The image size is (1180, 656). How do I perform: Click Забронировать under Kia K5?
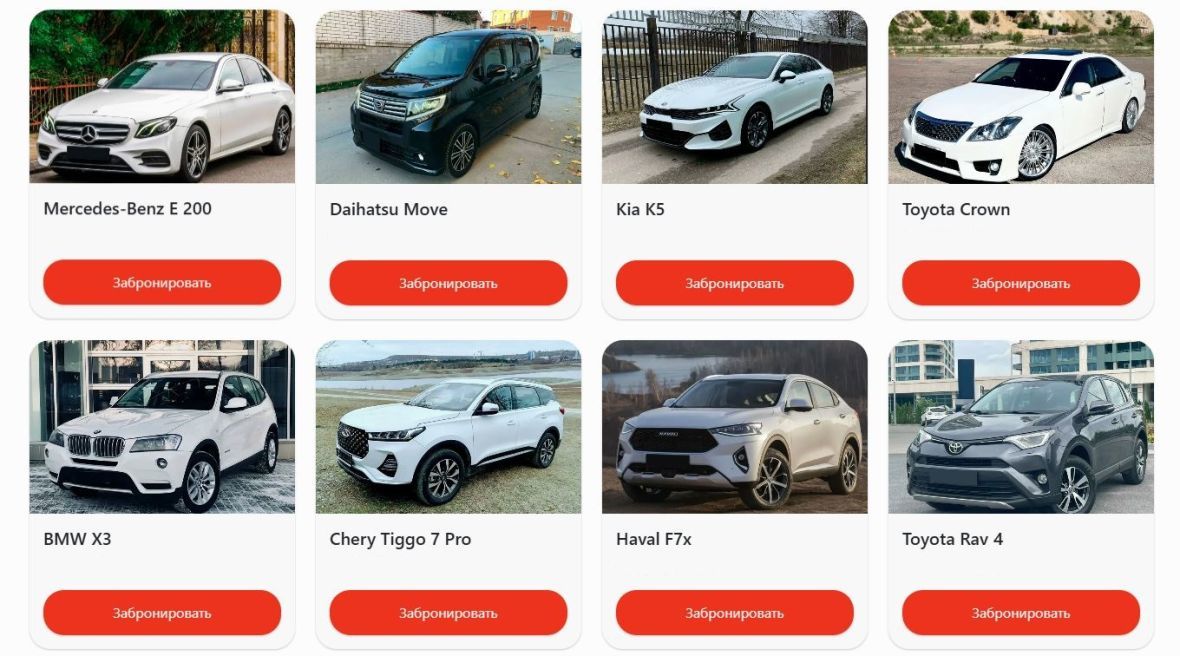point(734,283)
